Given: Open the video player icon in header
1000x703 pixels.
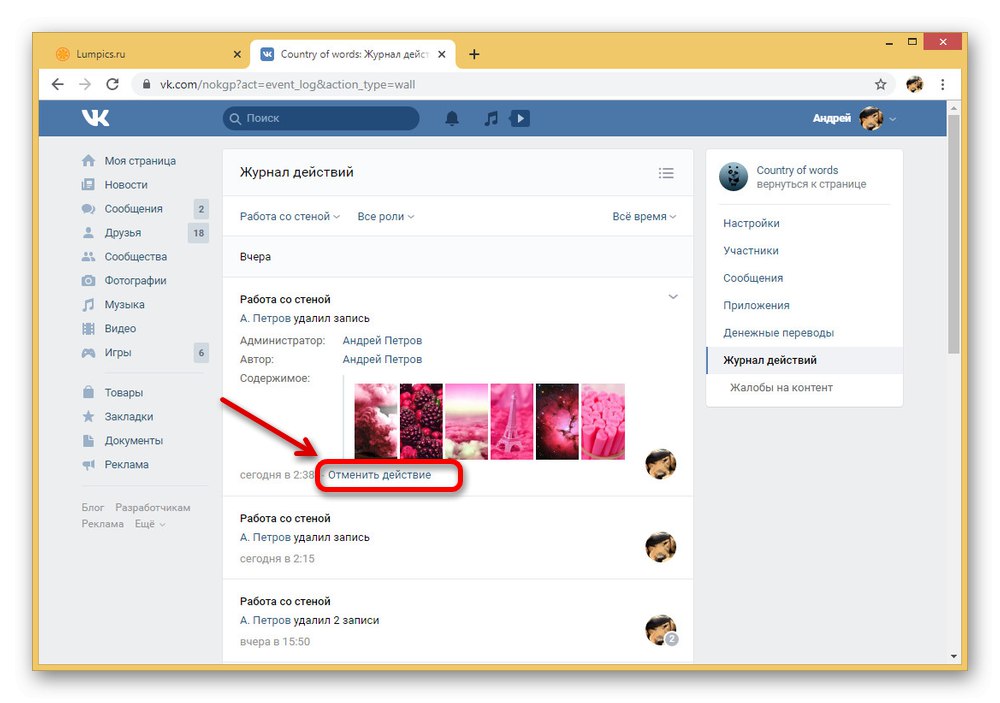Looking at the screenshot, I should click(520, 118).
